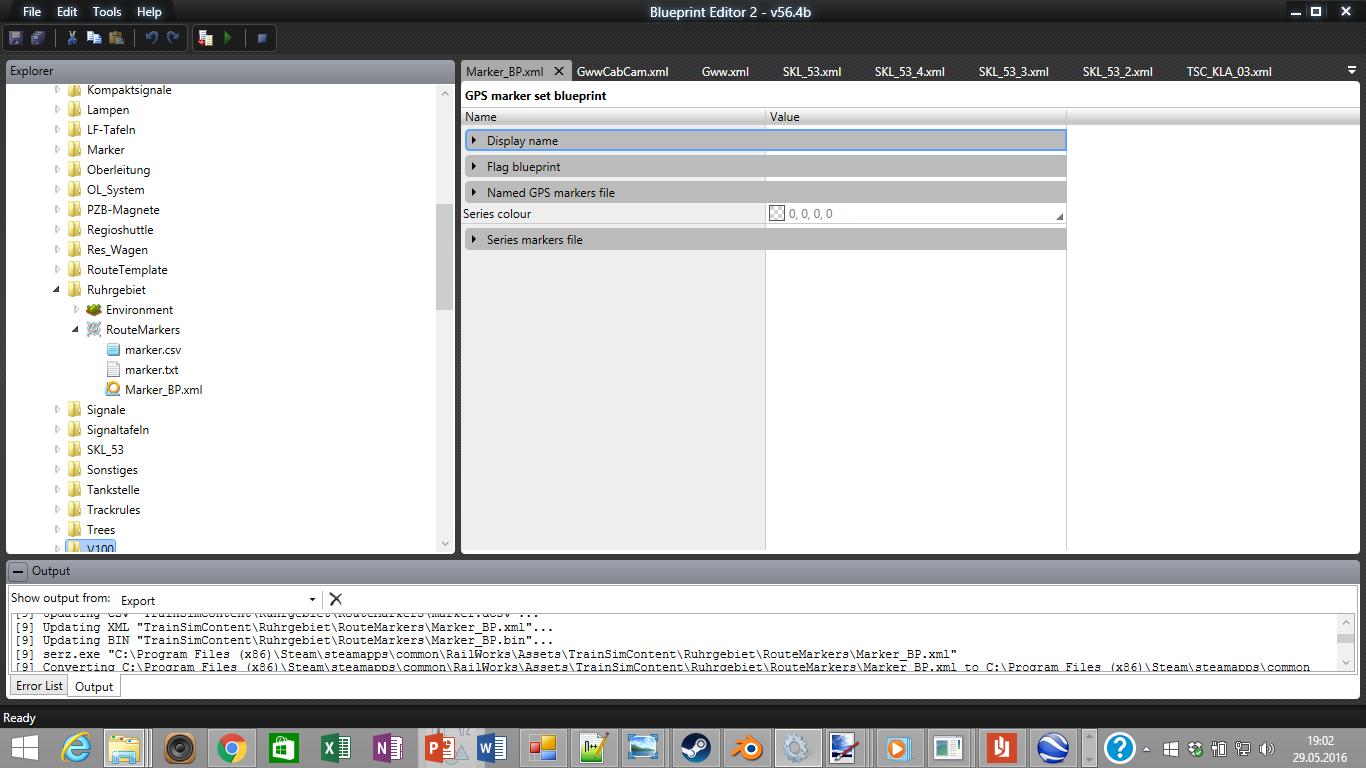Image resolution: width=1366 pixels, height=768 pixels.
Task: Open Excel from the taskbar
Action: [335, 747]
